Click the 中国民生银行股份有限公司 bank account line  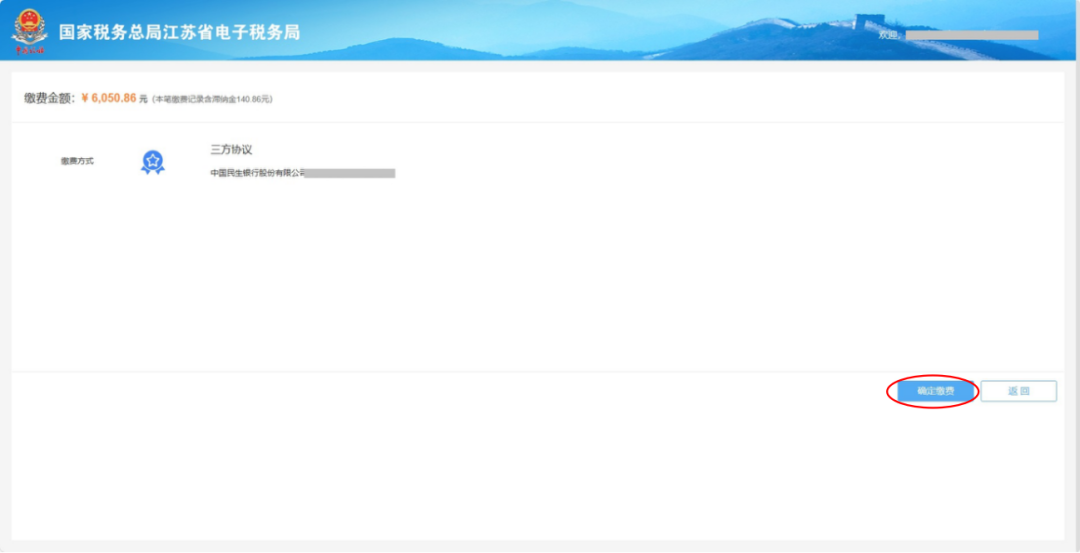click(302, 174)
